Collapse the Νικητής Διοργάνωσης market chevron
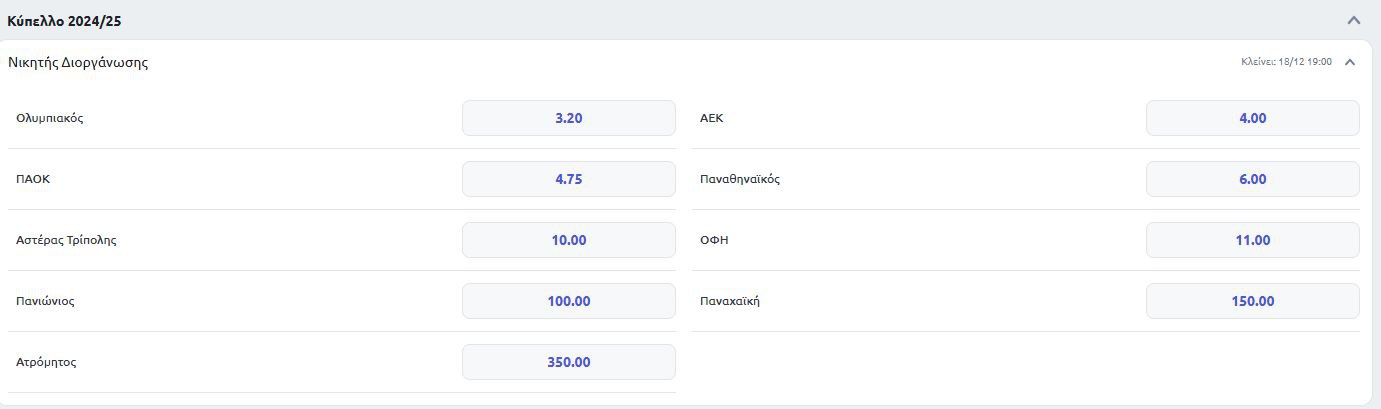 tap(1350, 62)
